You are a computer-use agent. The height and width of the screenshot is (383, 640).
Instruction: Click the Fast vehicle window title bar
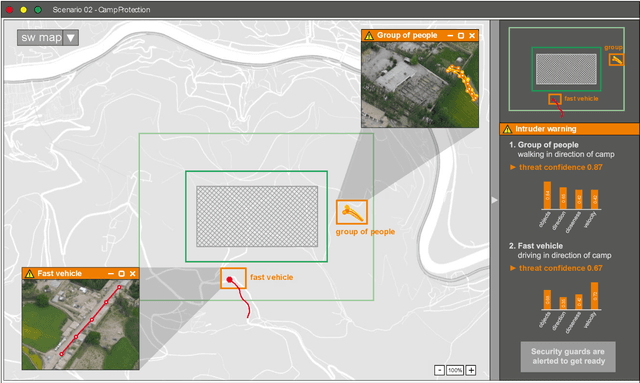(x=80, y=274)
